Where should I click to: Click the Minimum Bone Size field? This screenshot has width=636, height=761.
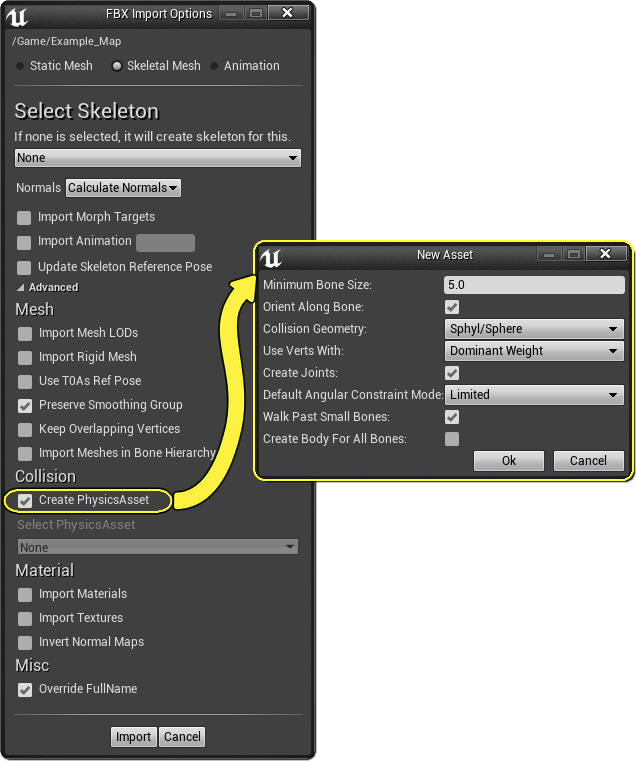534,285
